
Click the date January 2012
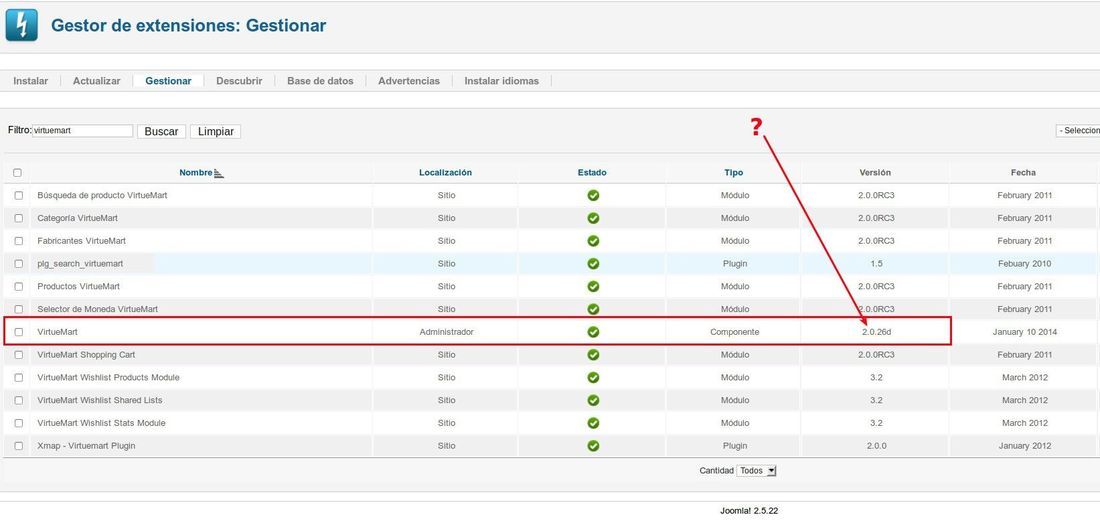pyautogui.click(x=1025, y=446)
